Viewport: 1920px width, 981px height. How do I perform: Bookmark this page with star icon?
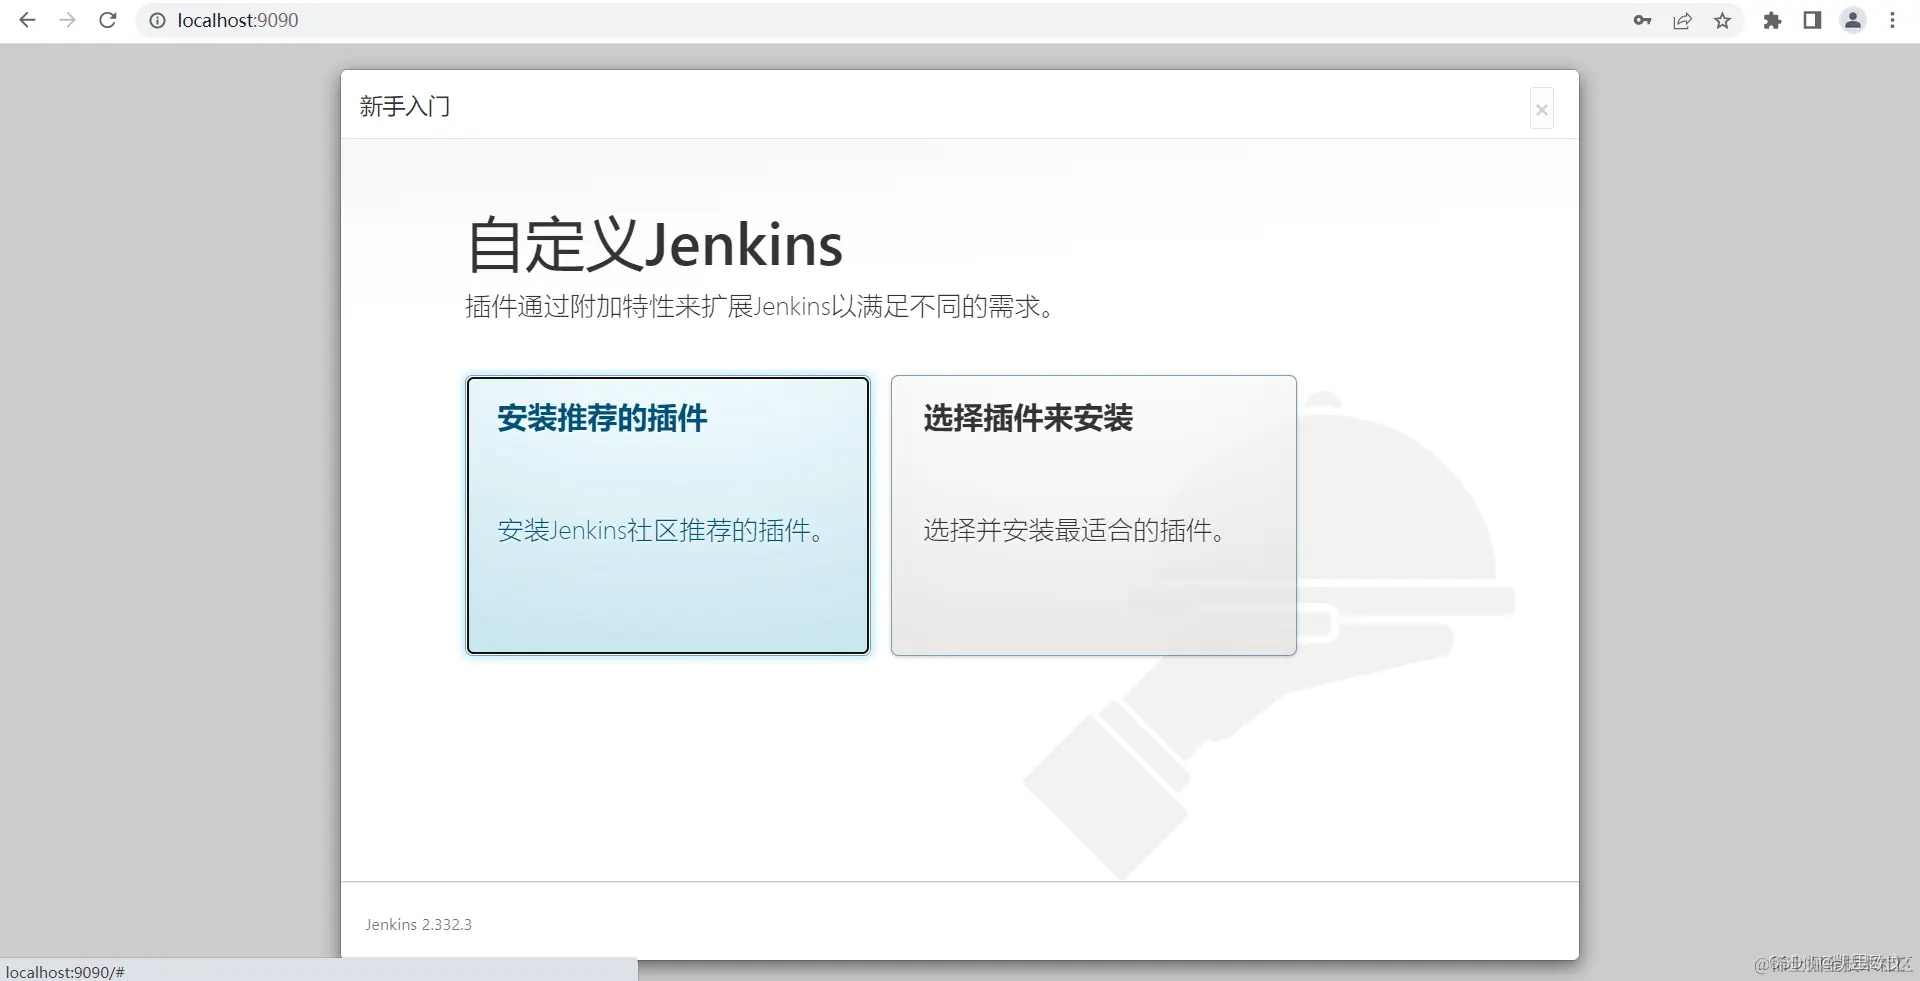[x=1722, y=20]
